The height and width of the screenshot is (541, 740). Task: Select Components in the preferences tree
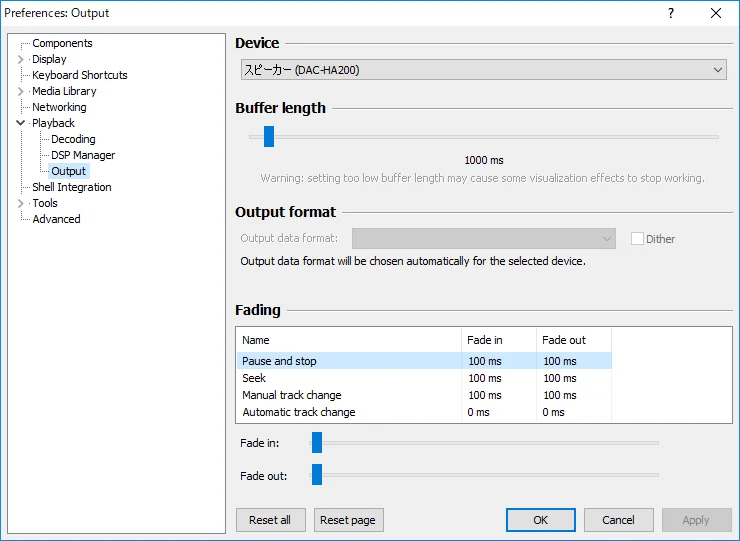(x=62, y=43)
